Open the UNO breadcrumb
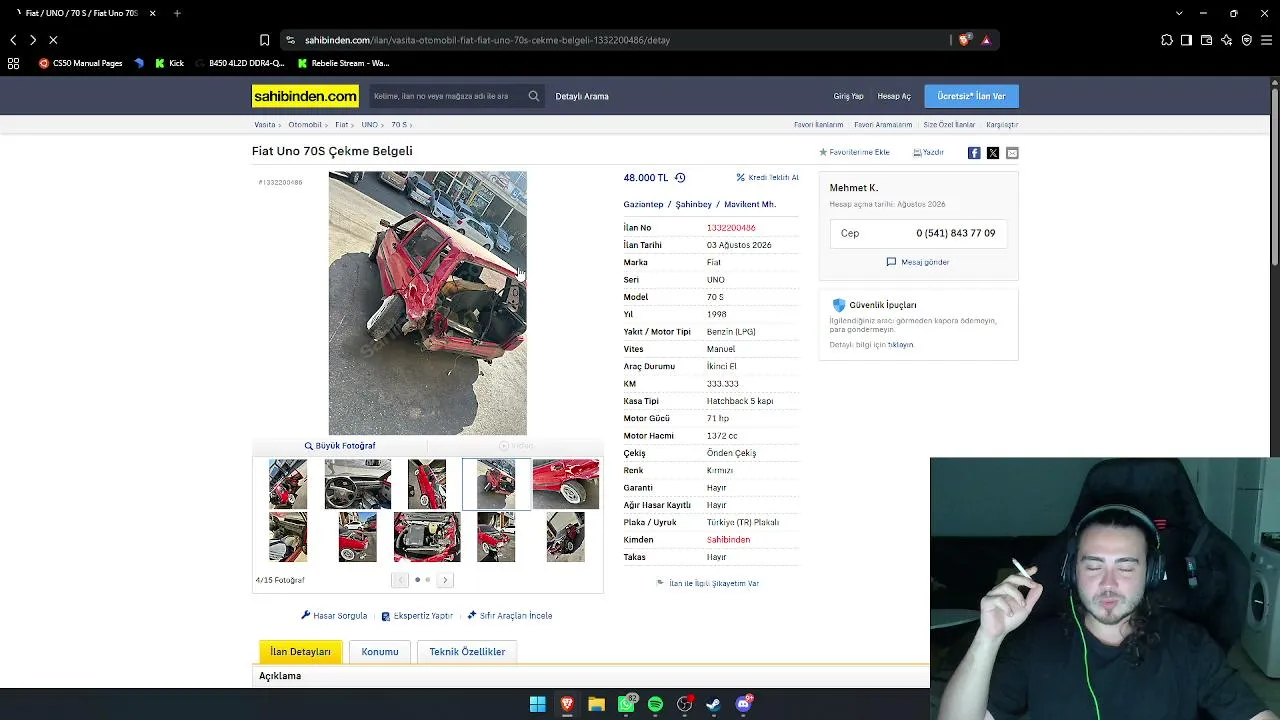1280x720 pixels. tap(370, 125)
